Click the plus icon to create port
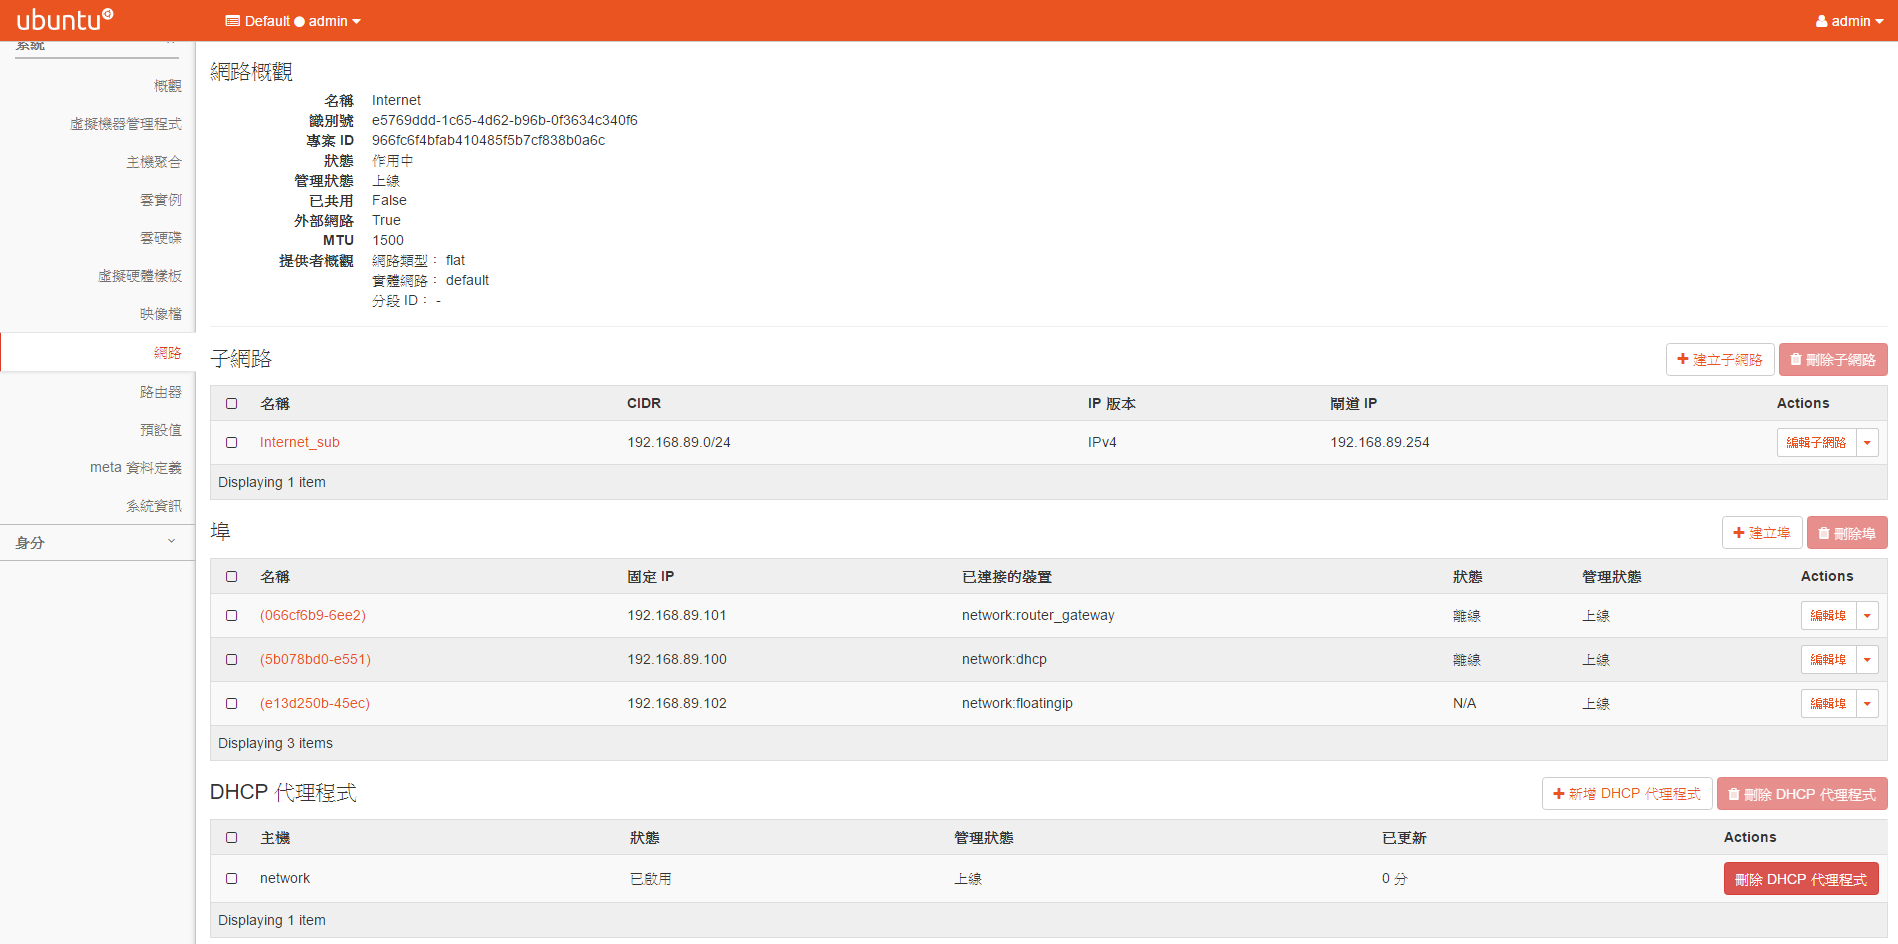Screen dimensions: 1898x944 pyautogui.click(x=1739, y=533)
